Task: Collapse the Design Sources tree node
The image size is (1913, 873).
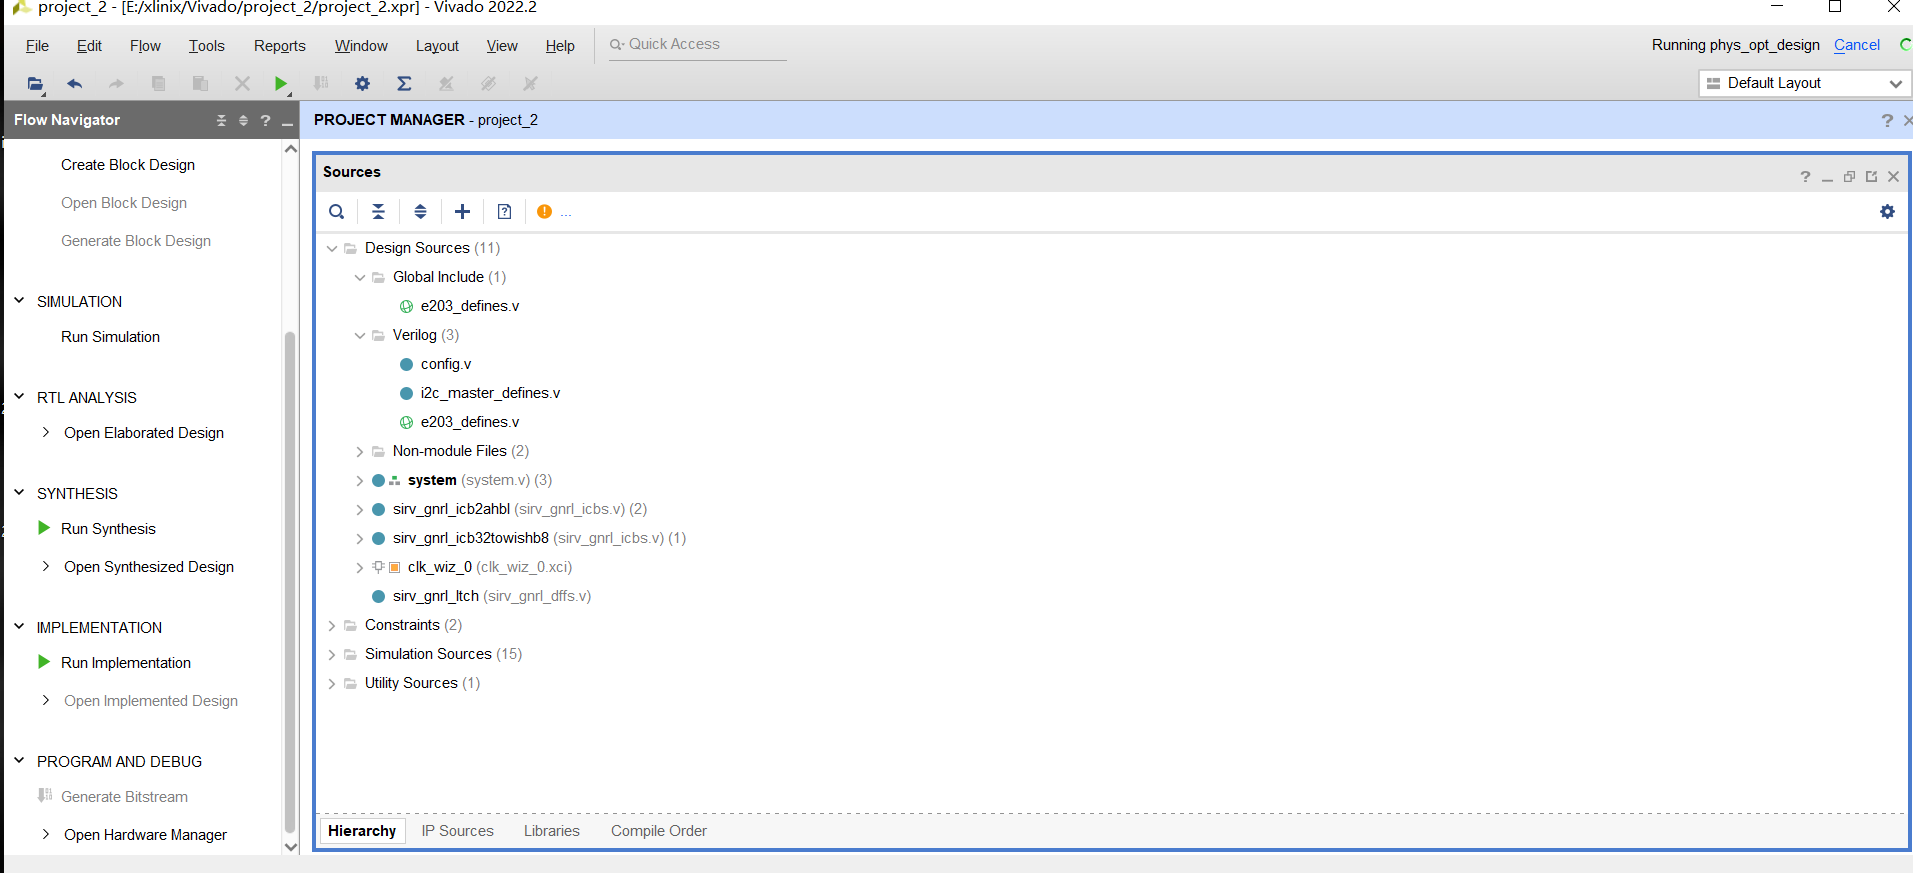Action: (x=332, y=248)
